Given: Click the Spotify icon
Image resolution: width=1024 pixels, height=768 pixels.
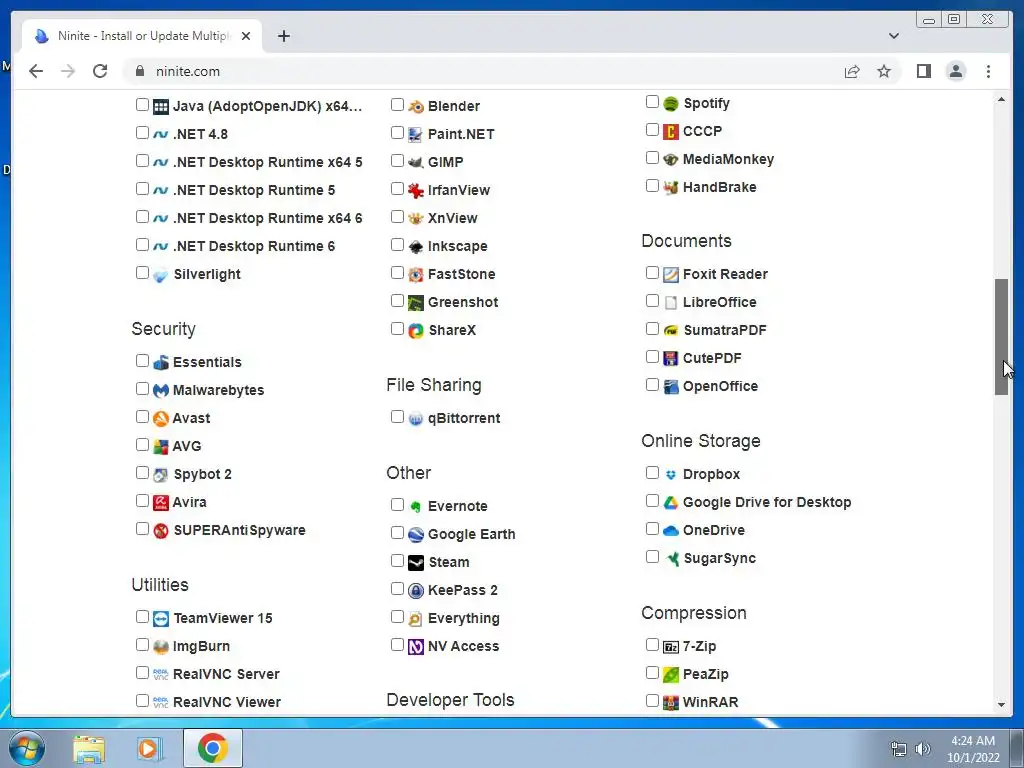Looking at the screenshot, I should (x=671, y=104).
